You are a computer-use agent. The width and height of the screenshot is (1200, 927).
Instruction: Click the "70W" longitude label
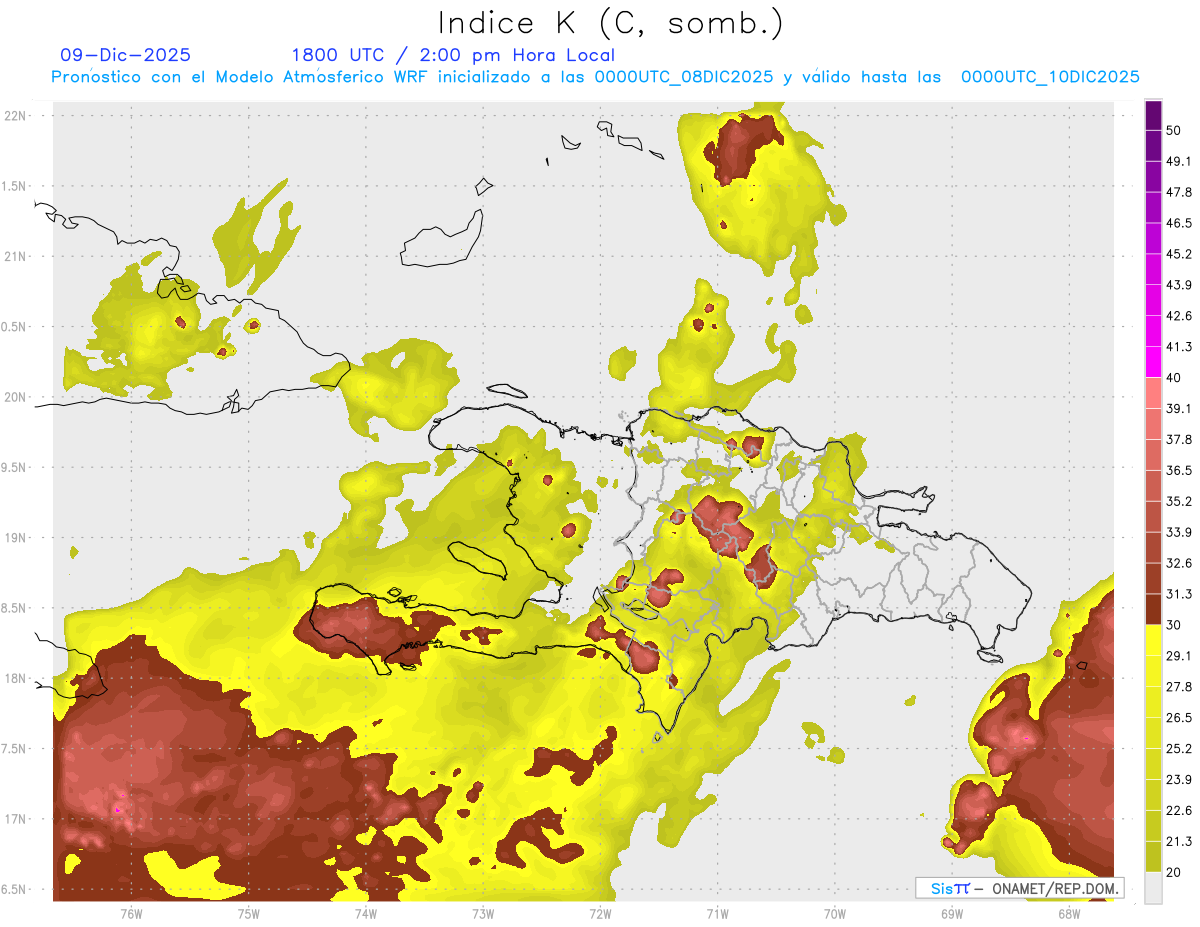coord(835,913)
